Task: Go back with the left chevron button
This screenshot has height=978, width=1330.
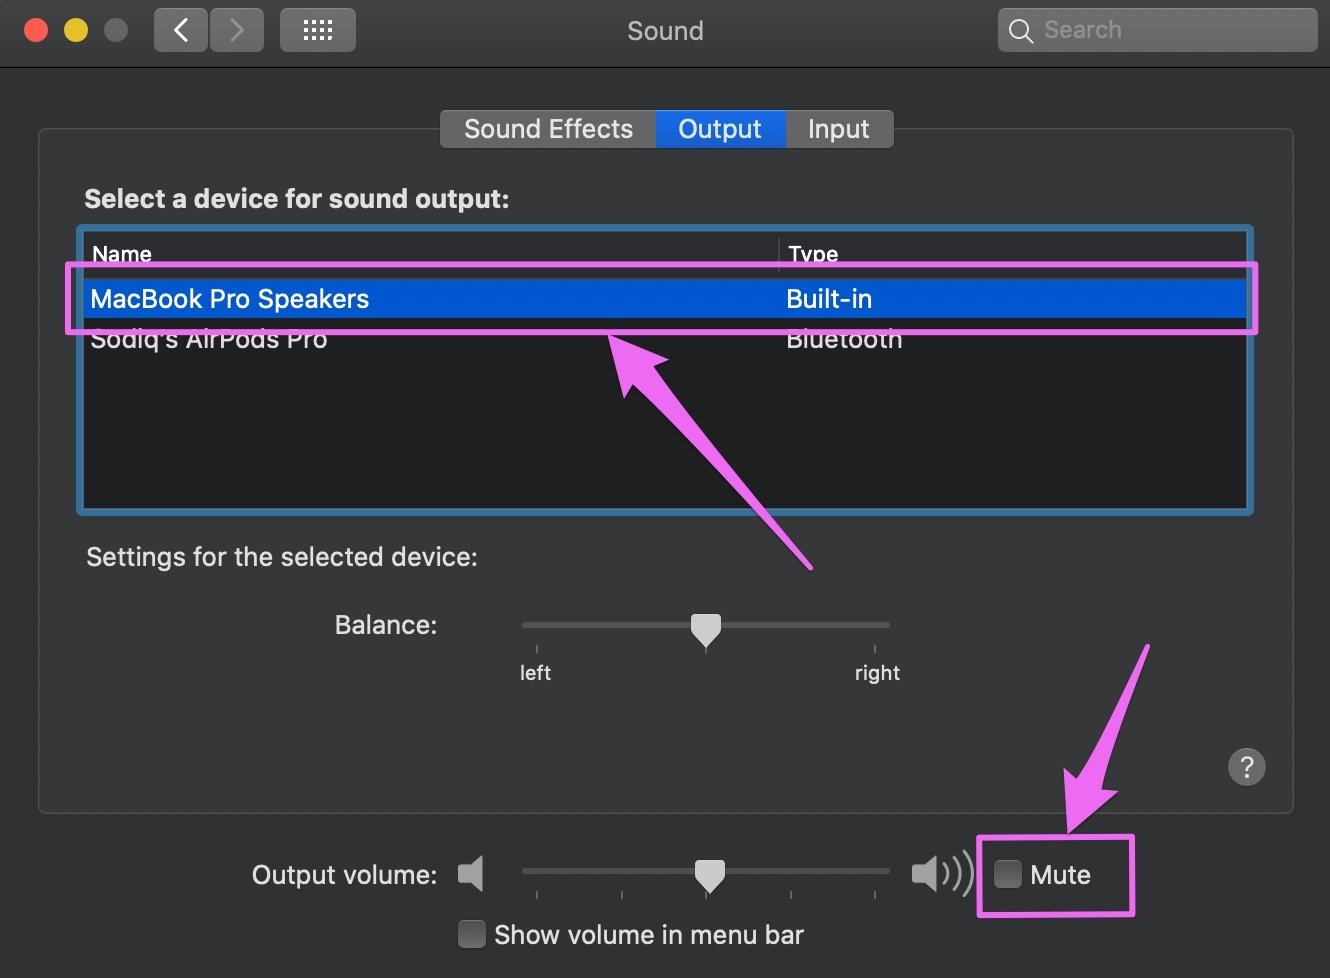Action: tap(181, 30)
